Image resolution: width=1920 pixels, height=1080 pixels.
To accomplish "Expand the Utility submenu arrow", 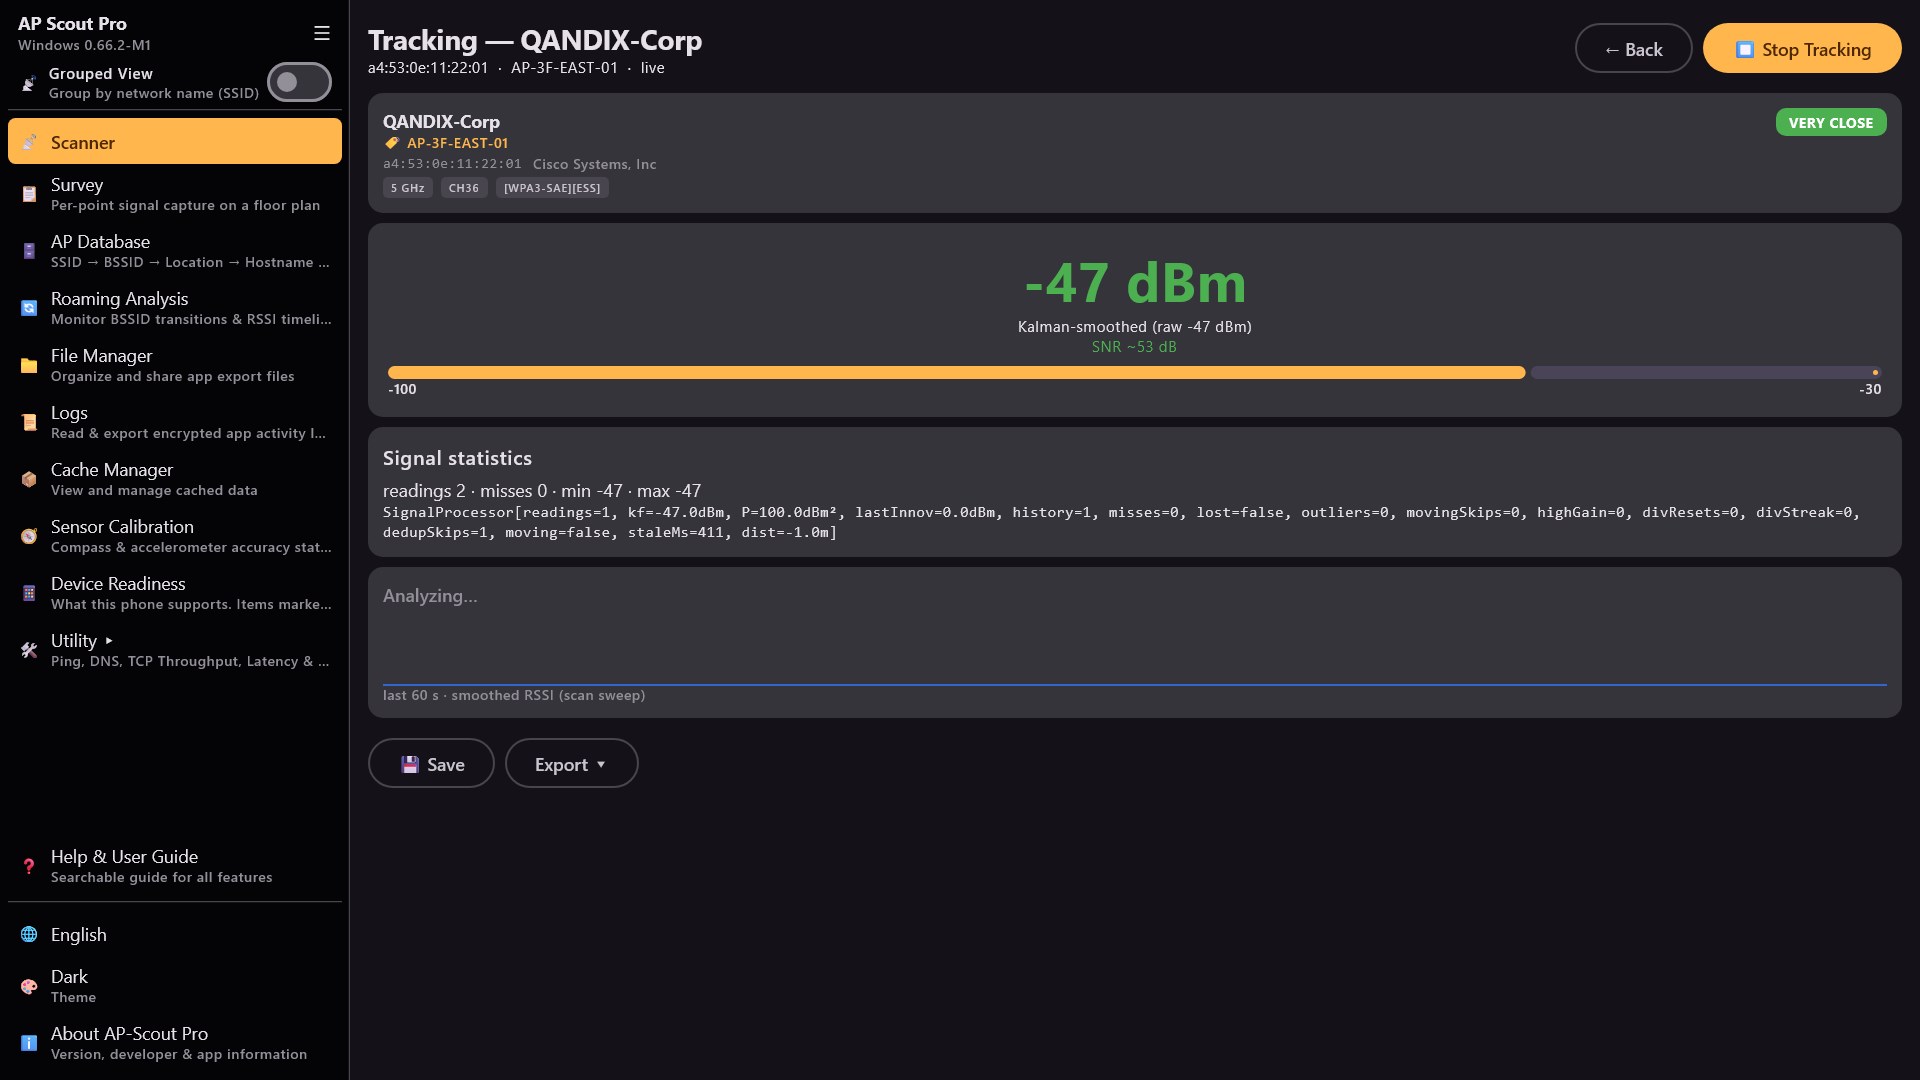I will (x=109, y=641).
